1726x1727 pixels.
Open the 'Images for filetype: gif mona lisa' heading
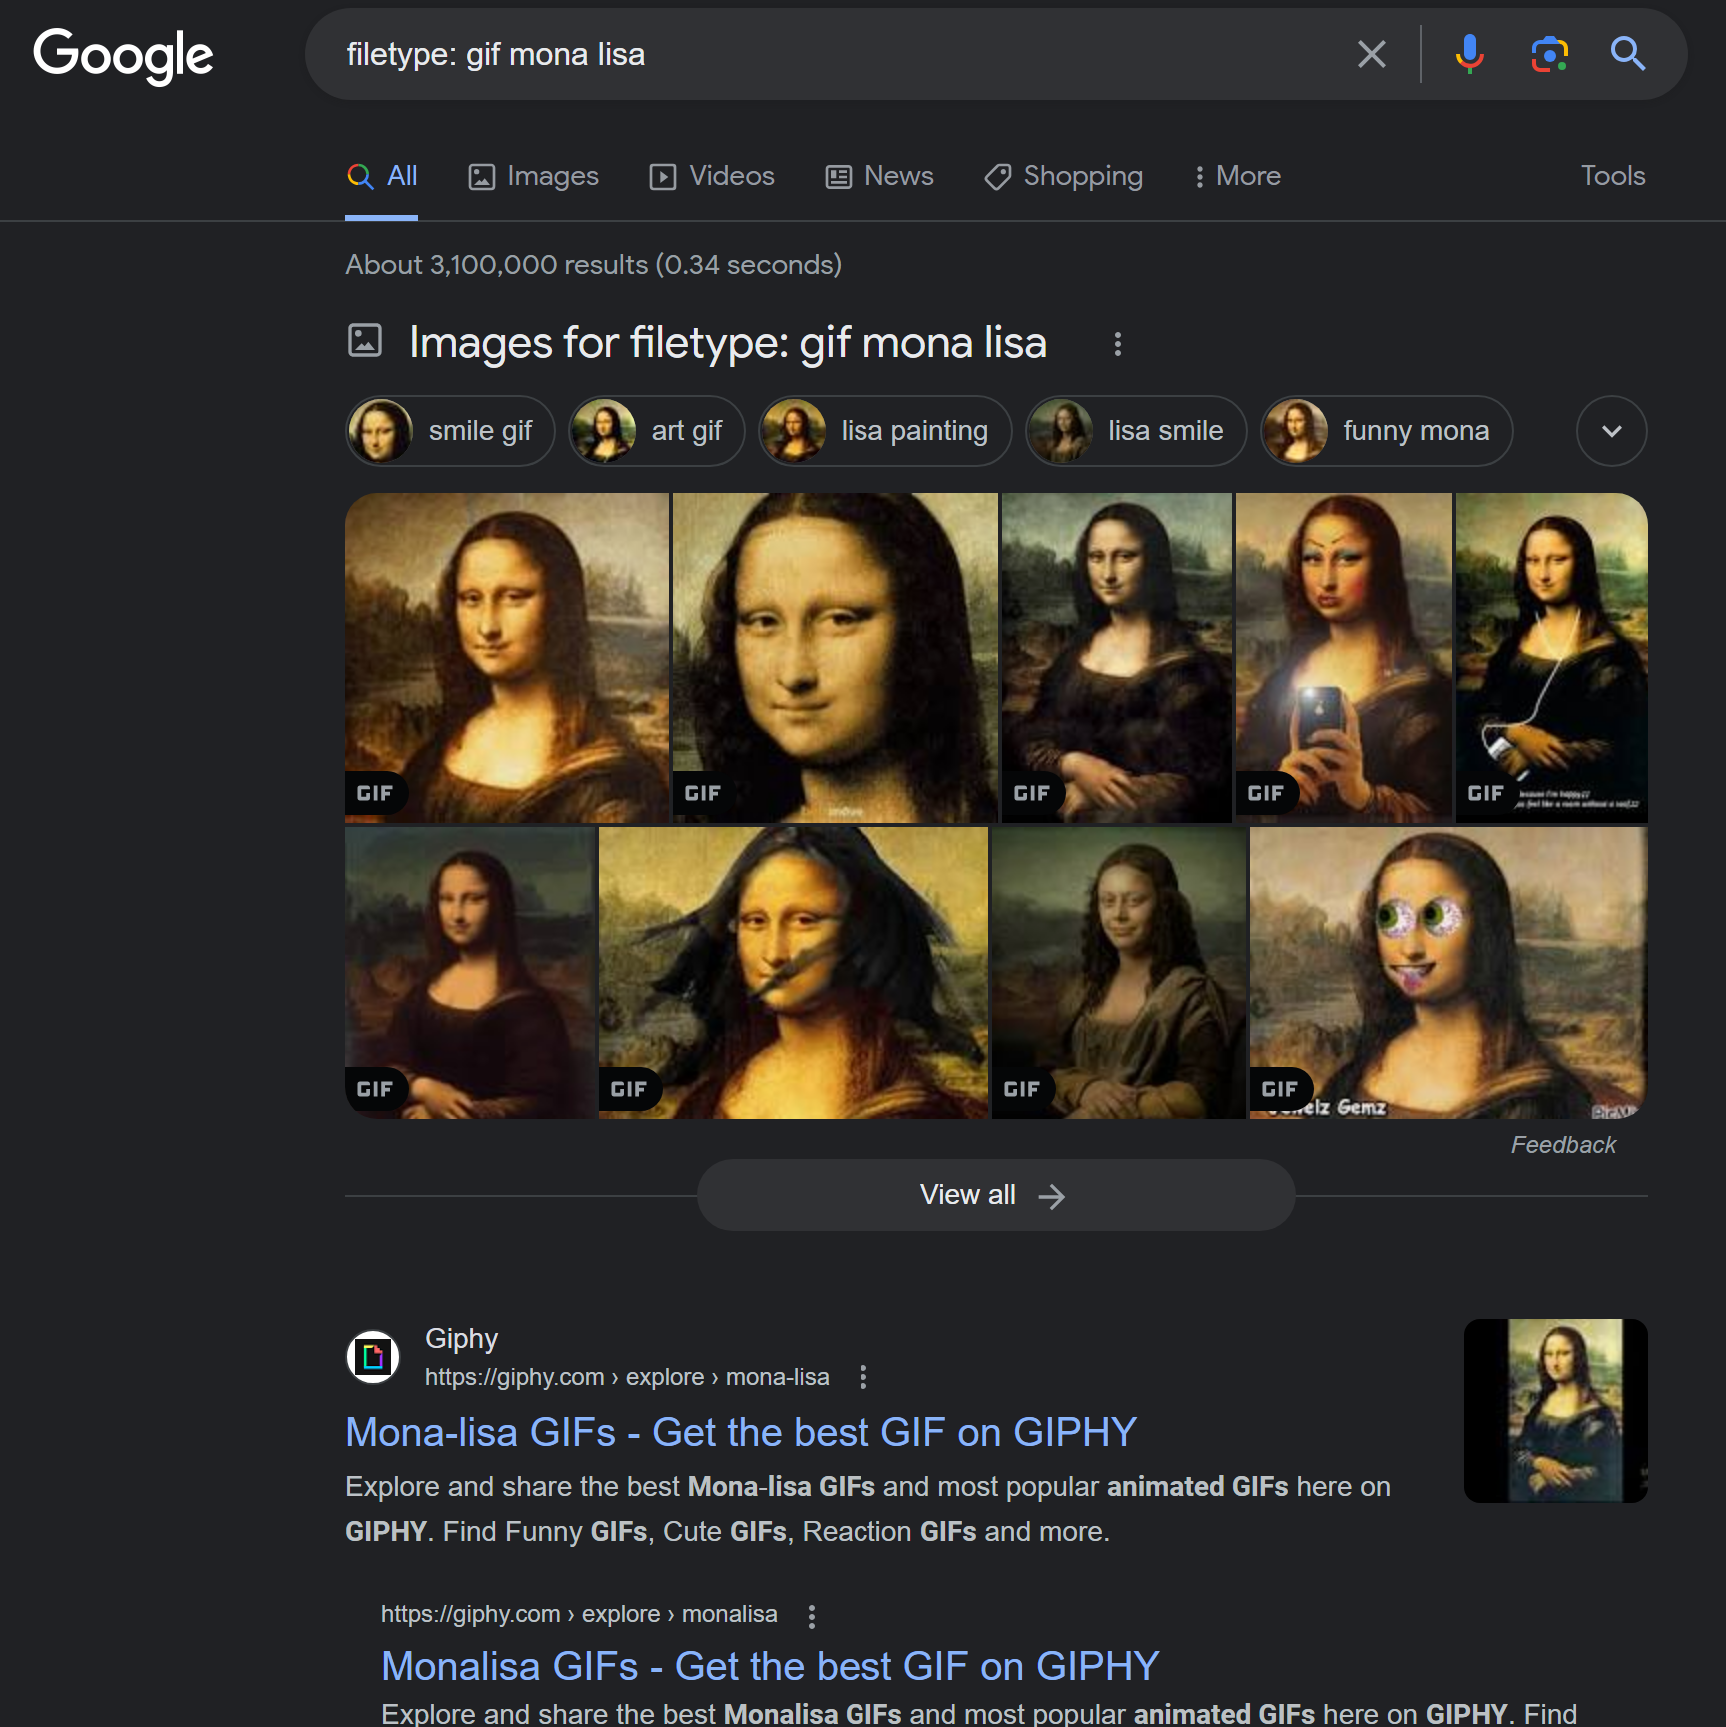pos(728,343)
